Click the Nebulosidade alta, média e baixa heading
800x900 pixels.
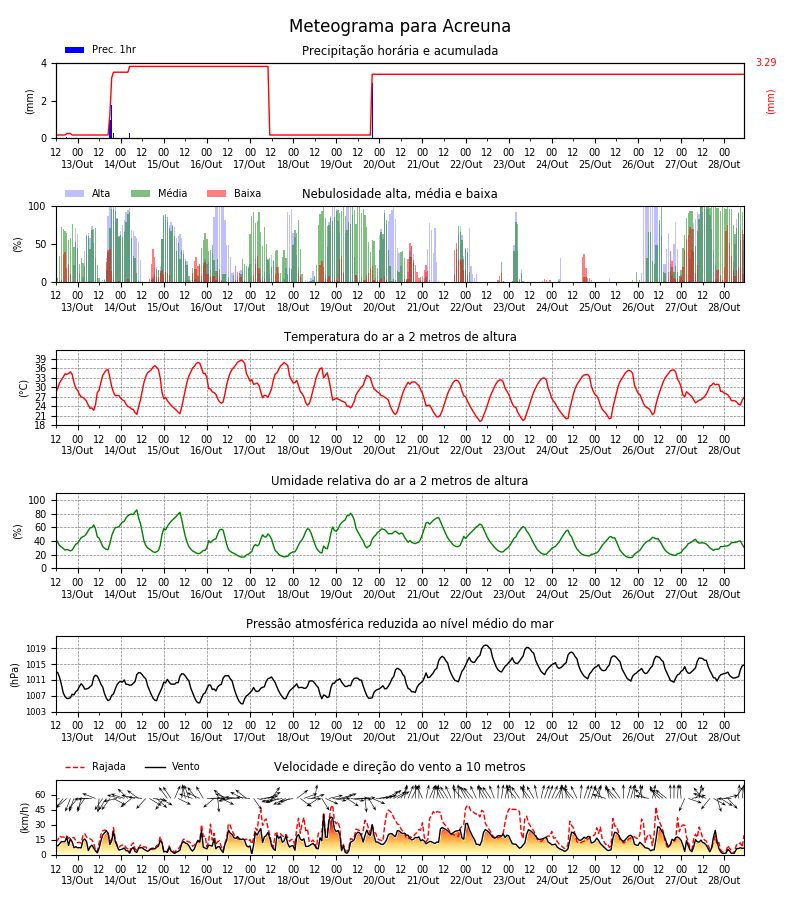pos(400,194)
